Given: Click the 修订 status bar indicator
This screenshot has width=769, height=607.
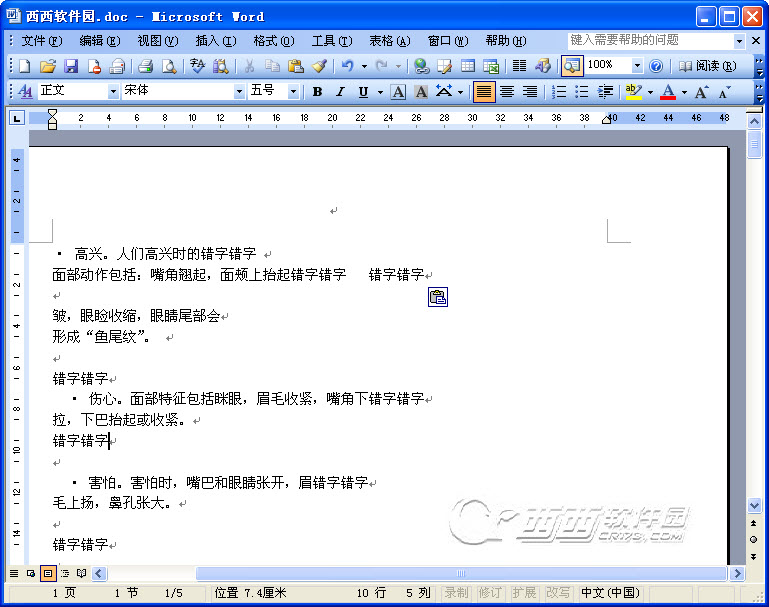Looking at the screenshot, I should click(490, 593).
